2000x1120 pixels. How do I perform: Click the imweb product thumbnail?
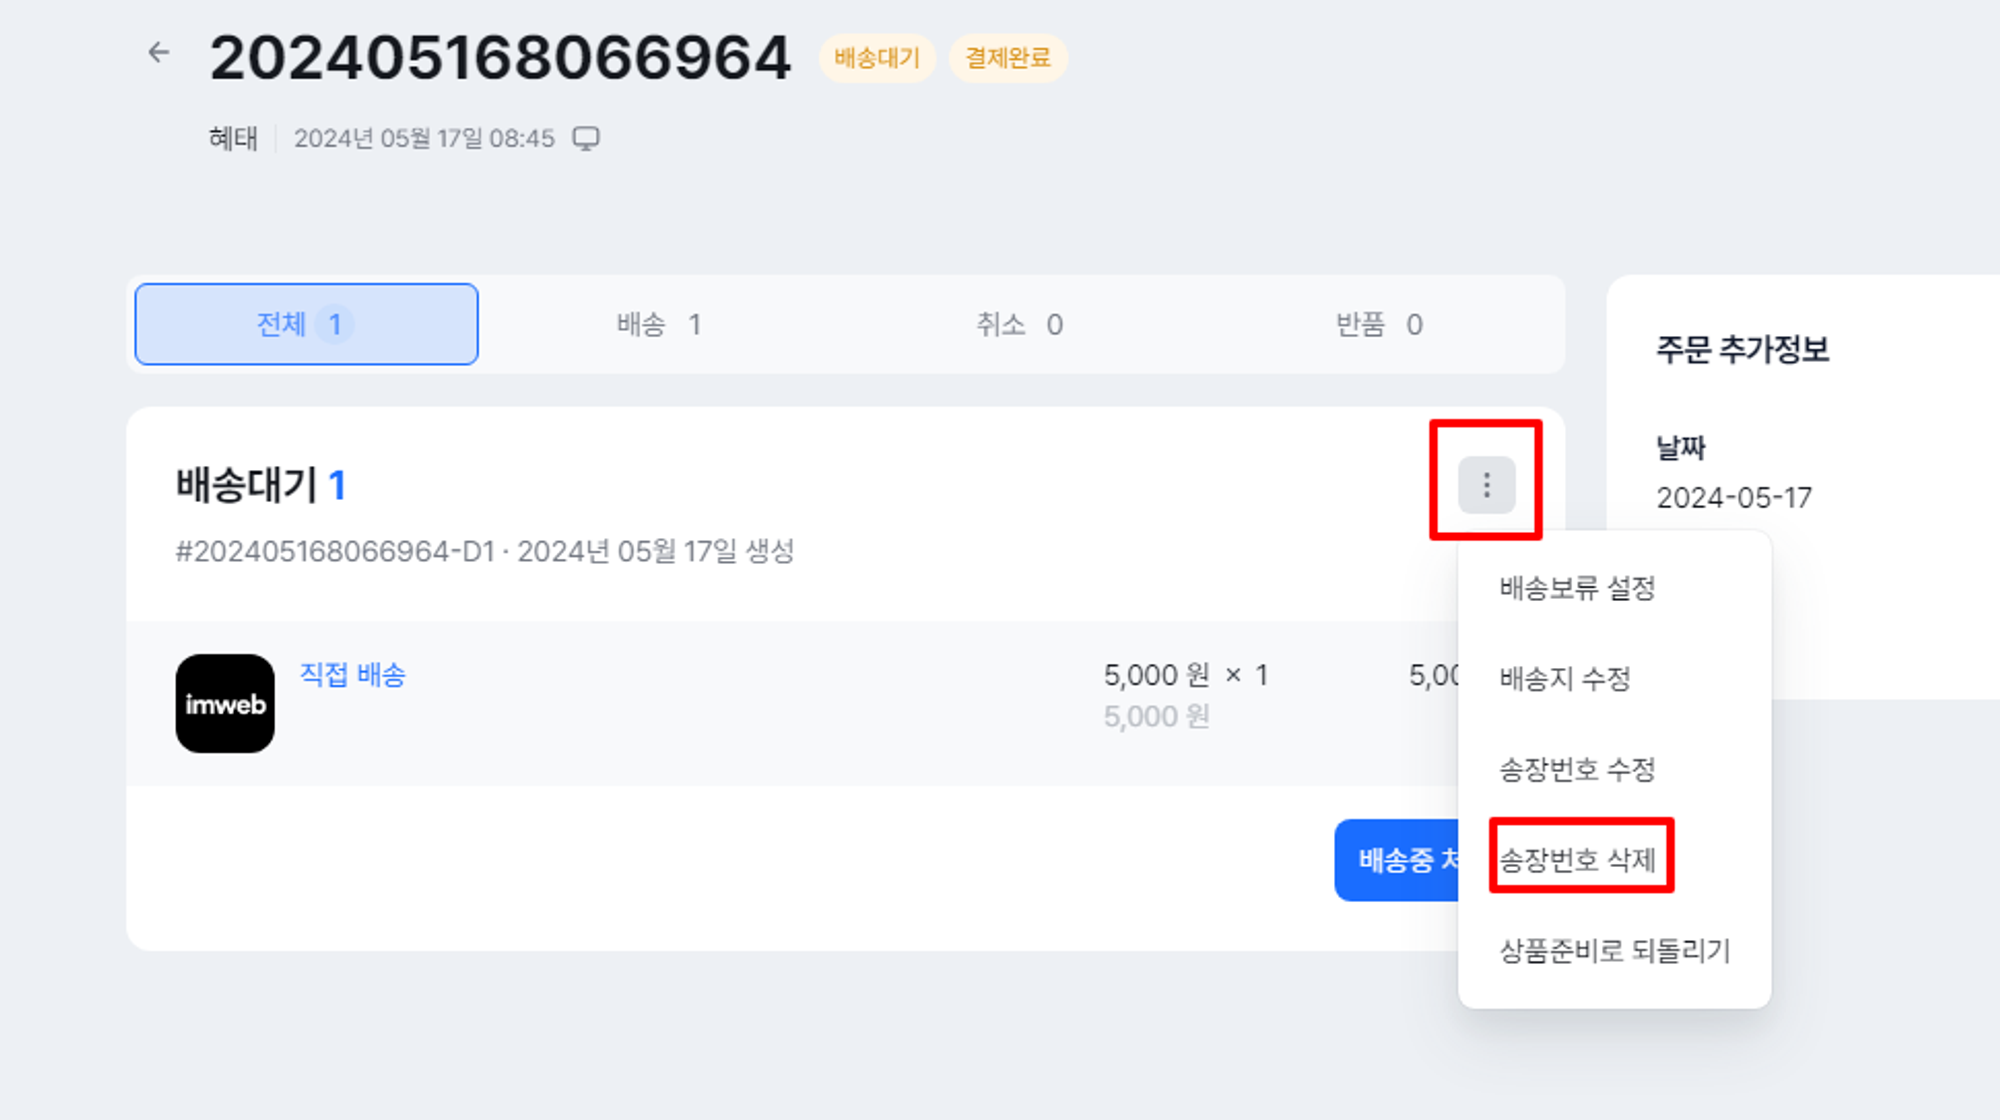point(225,704)
